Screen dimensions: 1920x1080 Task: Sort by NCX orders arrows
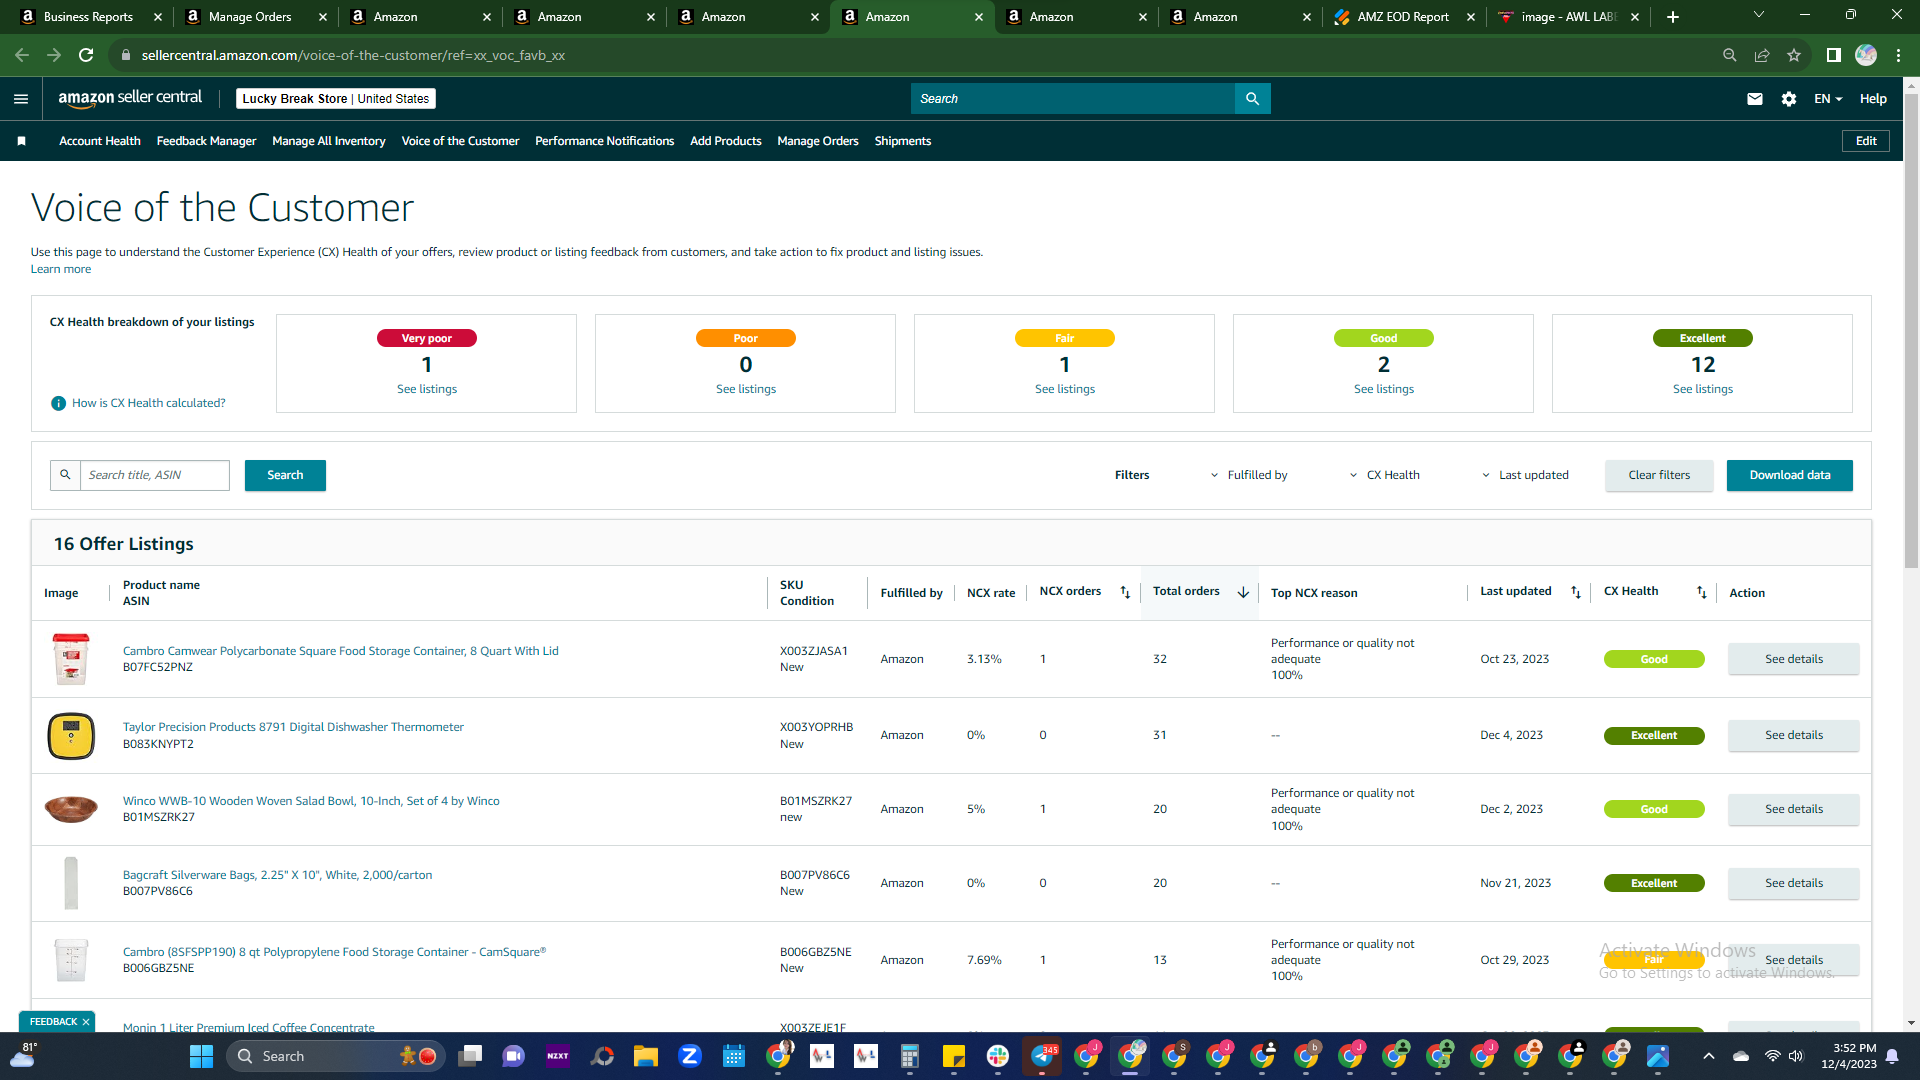(x=1125, y=592)
